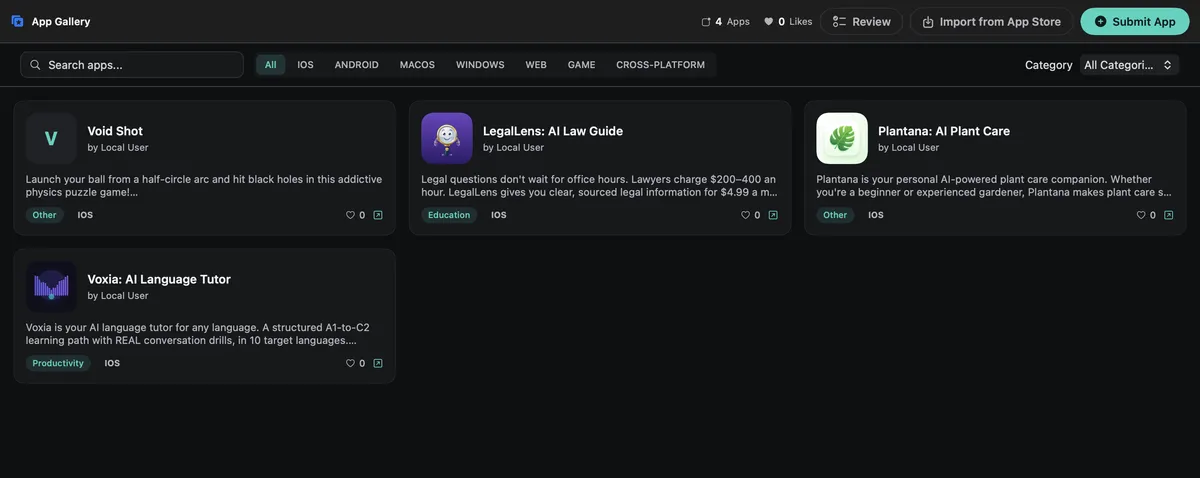Filter apps by WINDOWS tab

tap(480, 64)
